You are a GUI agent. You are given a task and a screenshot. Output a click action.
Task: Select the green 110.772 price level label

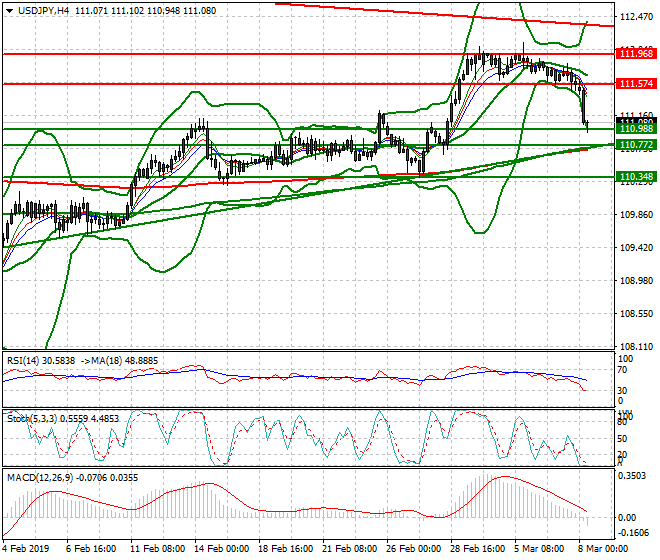click(x=636, y=145)
